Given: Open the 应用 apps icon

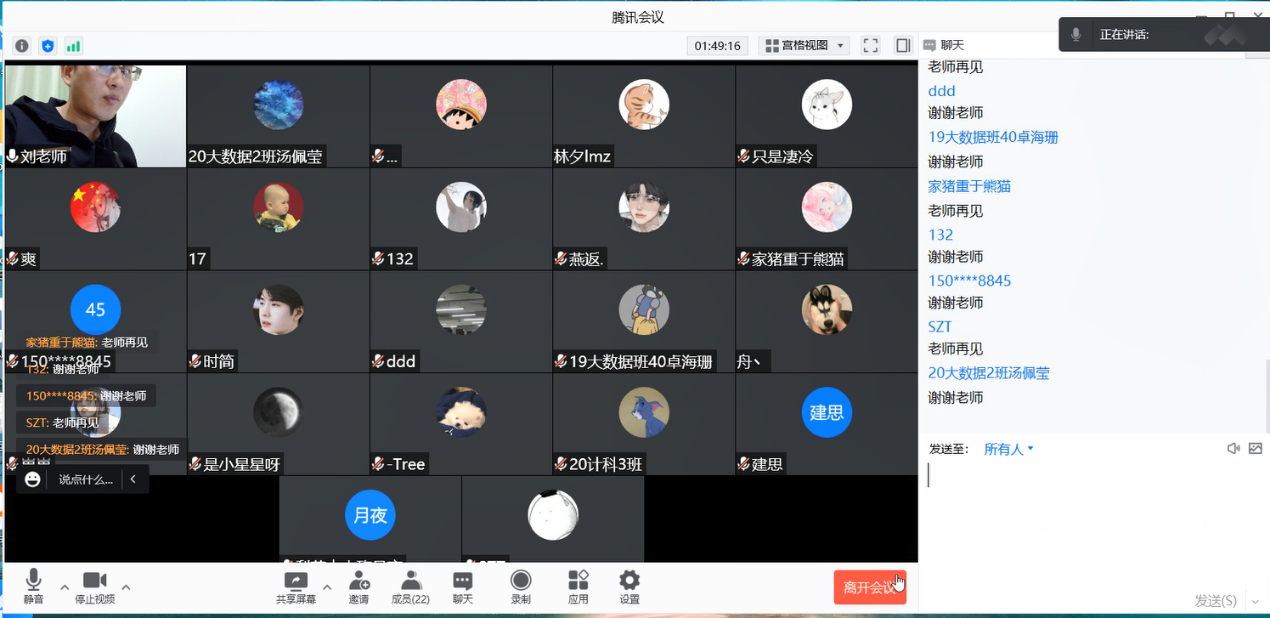Looking at the screenshot, I should coord(578,587).
